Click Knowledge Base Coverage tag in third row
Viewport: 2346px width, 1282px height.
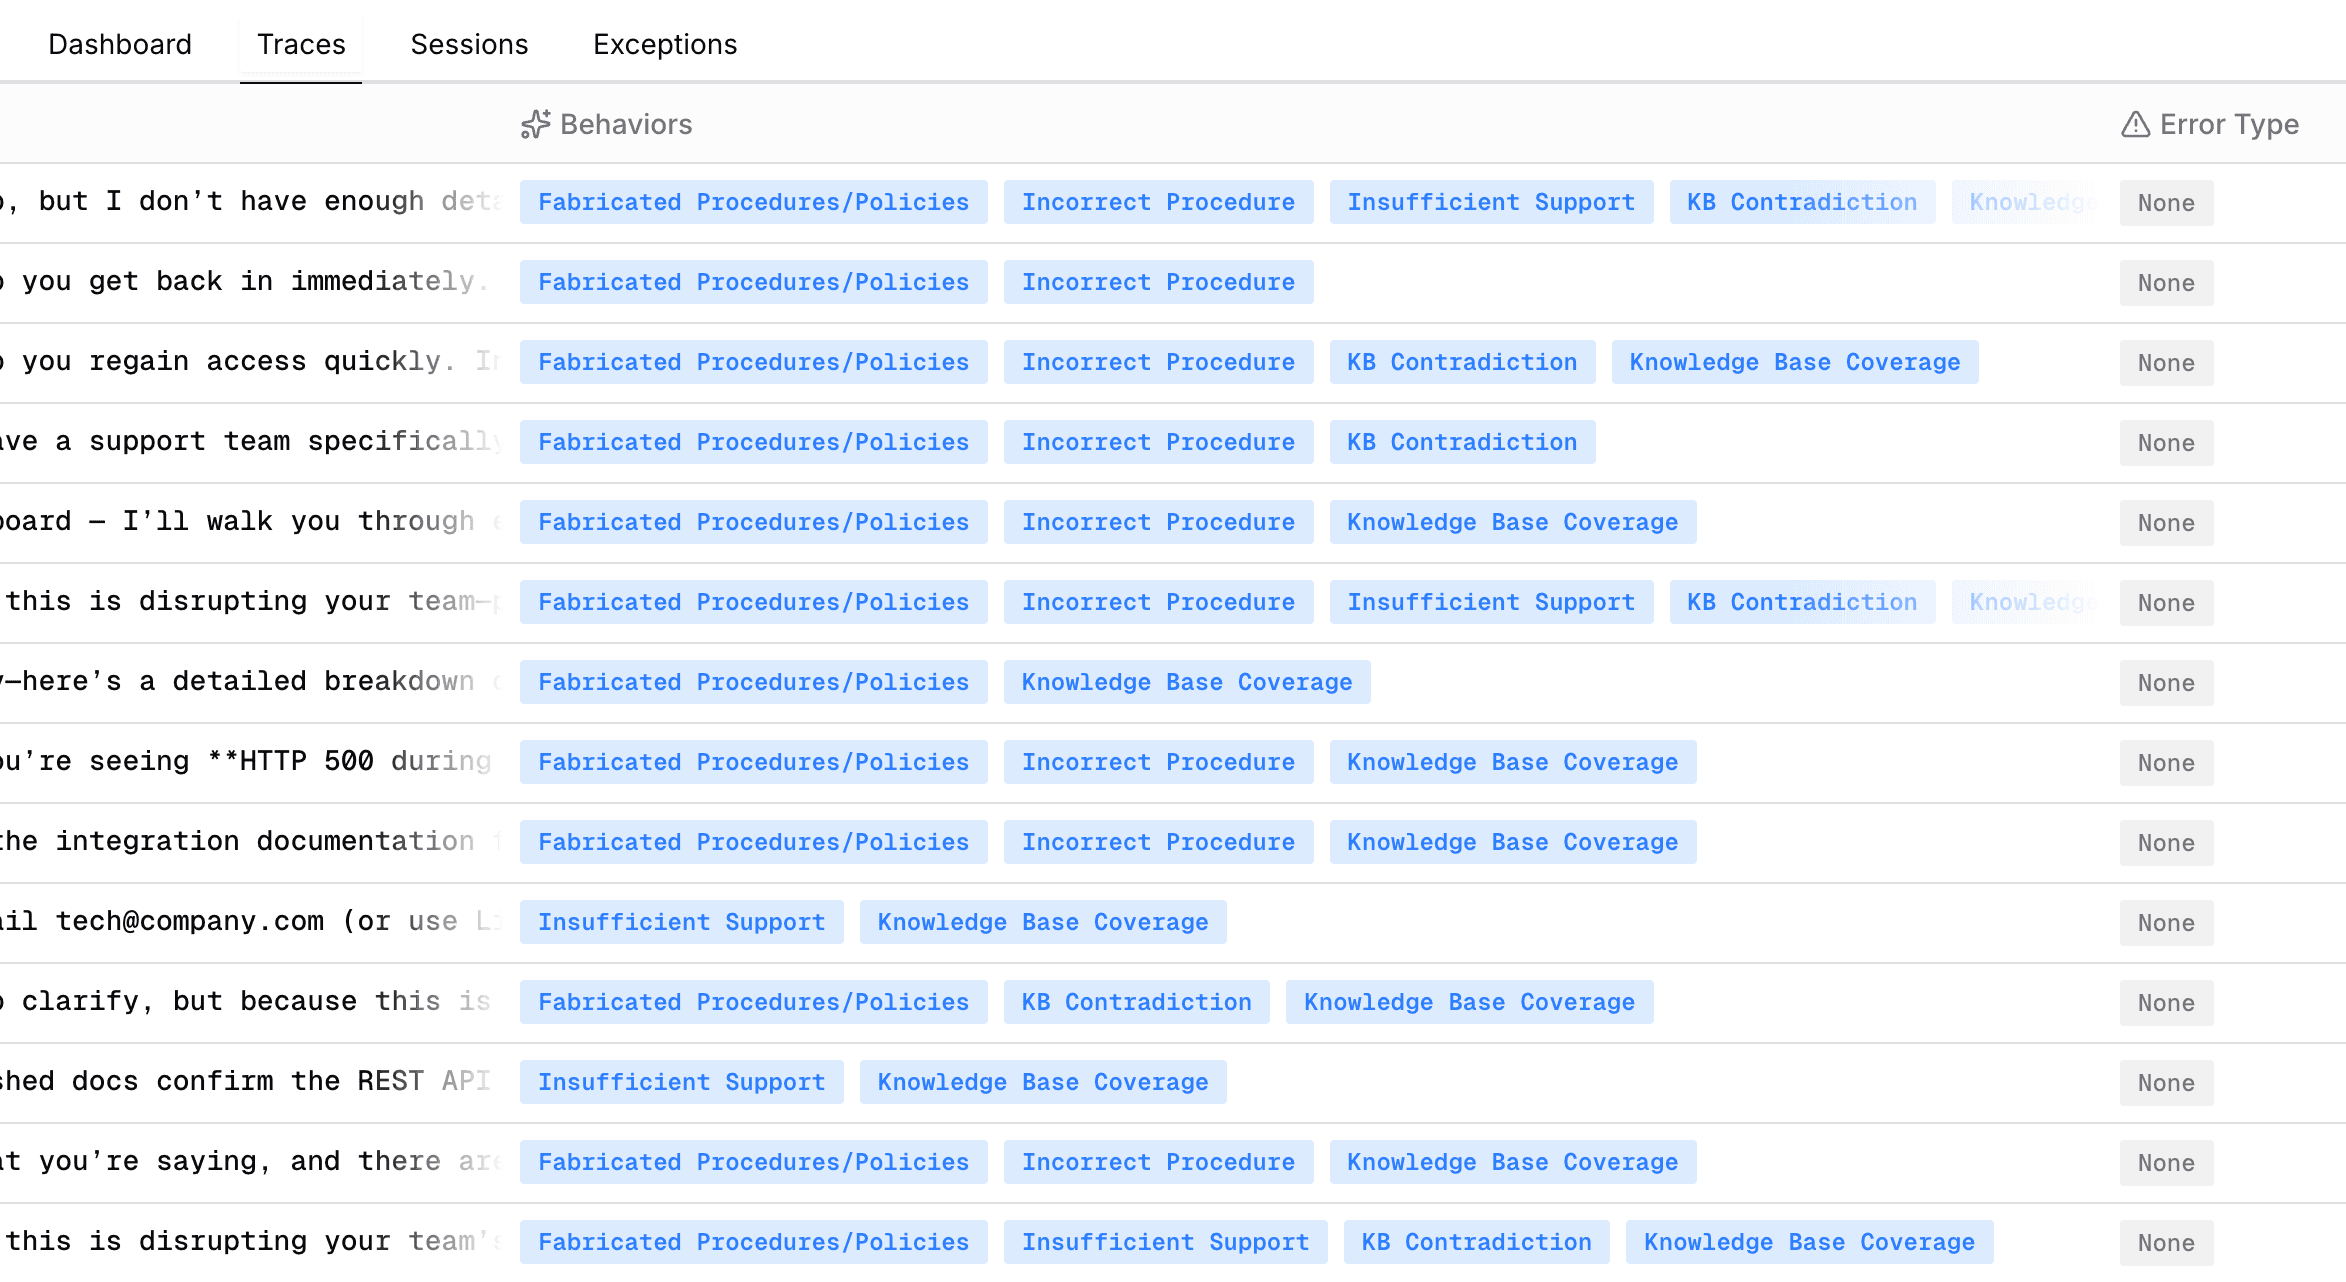1794,362
